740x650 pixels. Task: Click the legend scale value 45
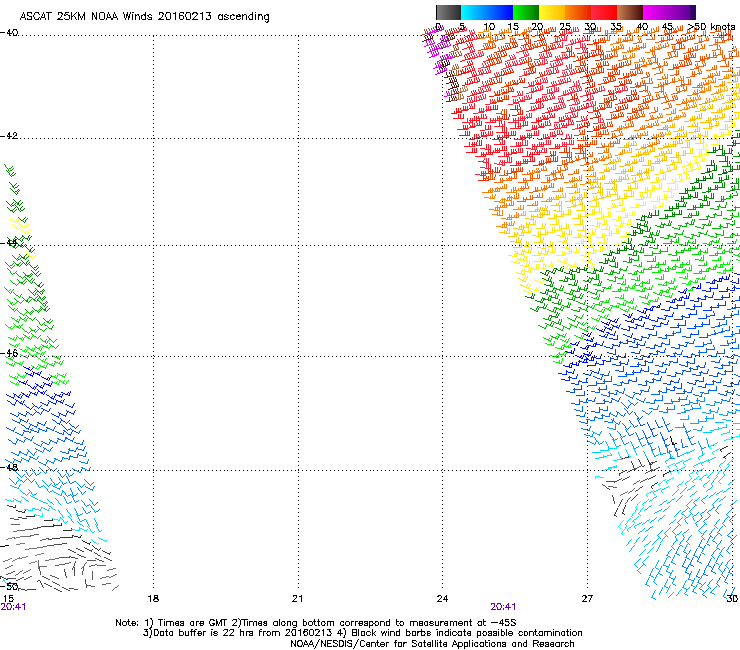(x=667, y=26)
